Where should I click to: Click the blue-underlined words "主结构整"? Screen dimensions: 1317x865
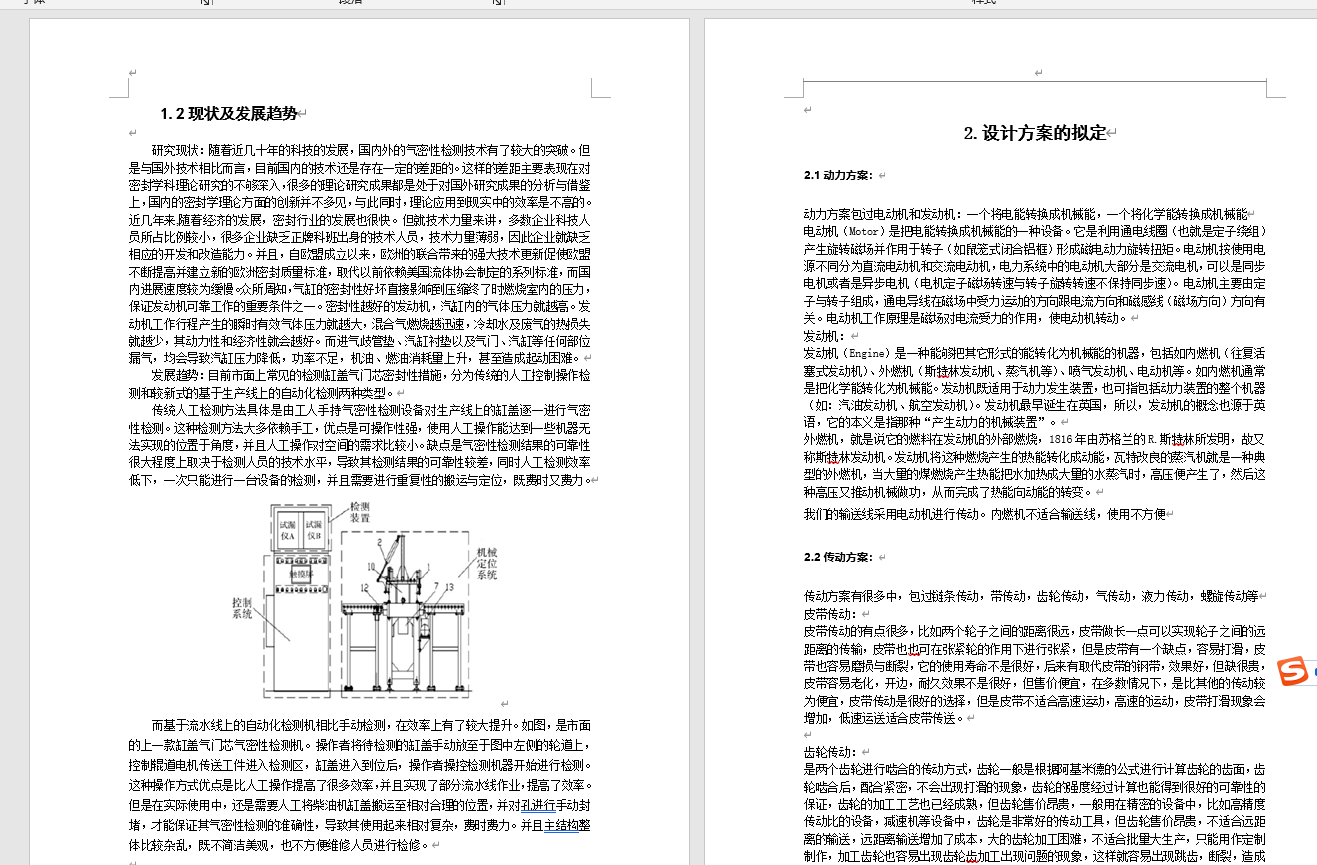click(567, 825)
